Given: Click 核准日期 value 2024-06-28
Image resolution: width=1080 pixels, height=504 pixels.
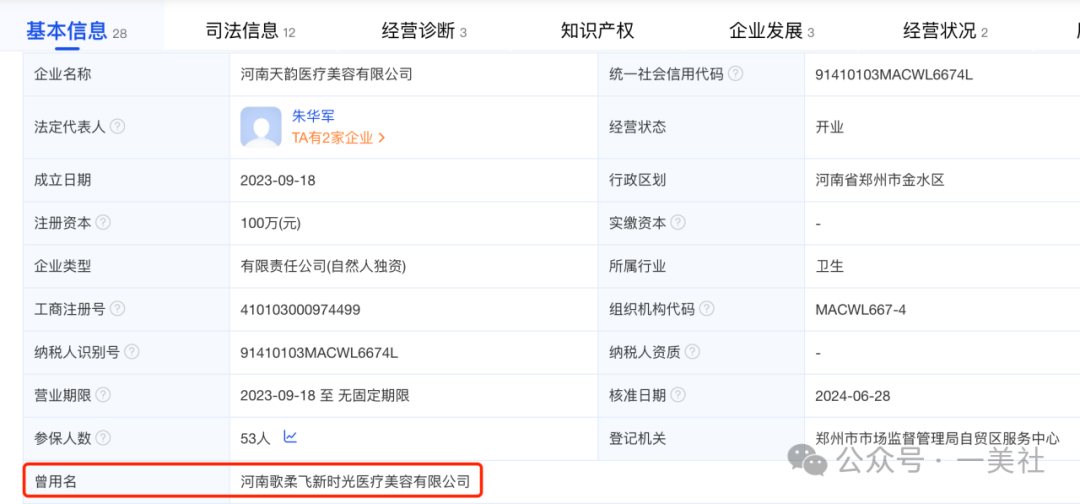Looking at the screenshot, I should 853,396.
